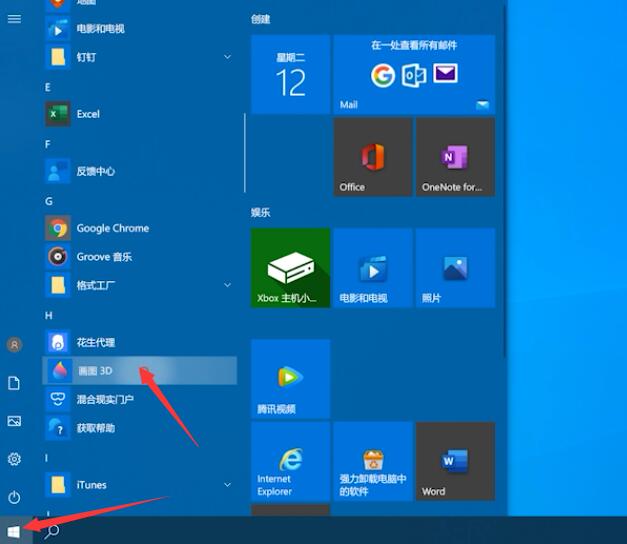
Task: Open the 强力卸载电脑中的软件 tile
Action: [373, 462]
